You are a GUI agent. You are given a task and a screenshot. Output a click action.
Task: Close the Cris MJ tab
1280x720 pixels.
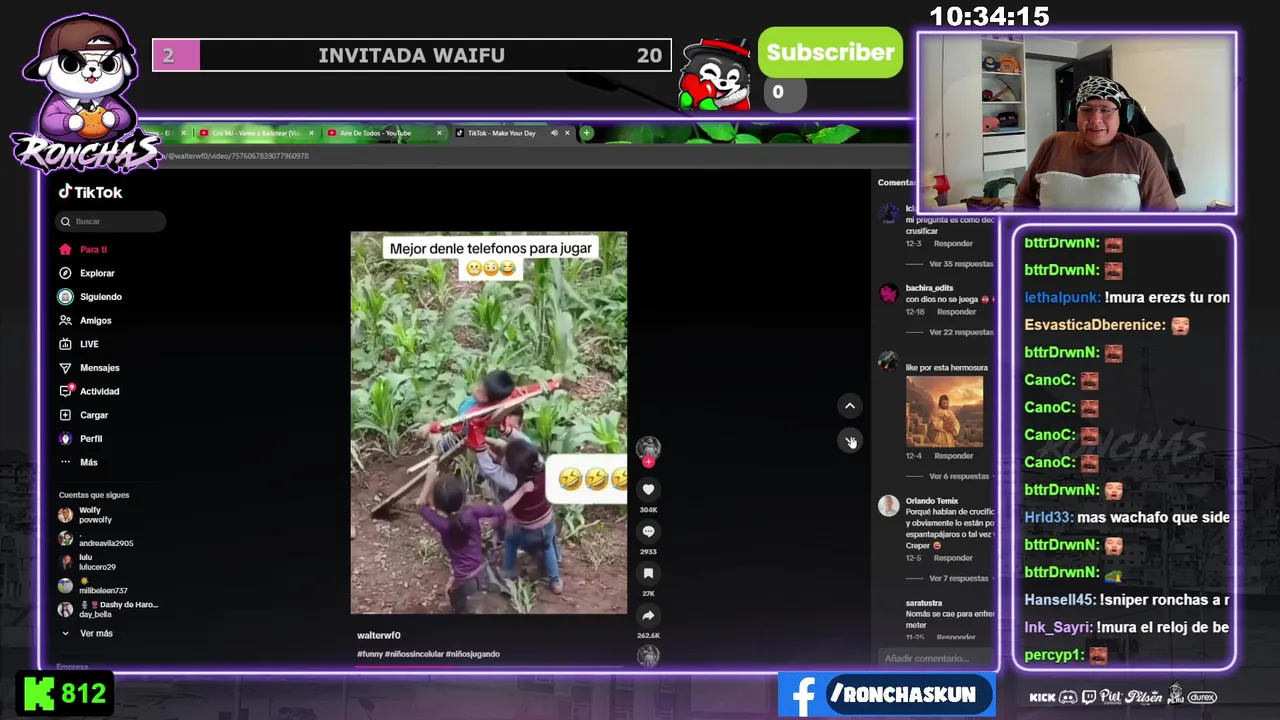tap(311, 133)
